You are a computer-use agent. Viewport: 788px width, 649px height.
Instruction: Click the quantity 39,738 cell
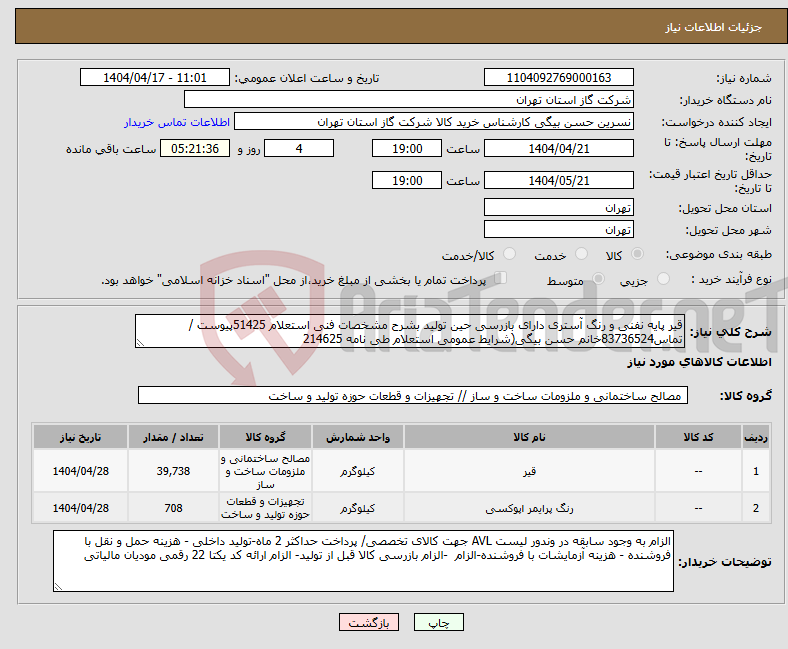(x=173, y=471)
